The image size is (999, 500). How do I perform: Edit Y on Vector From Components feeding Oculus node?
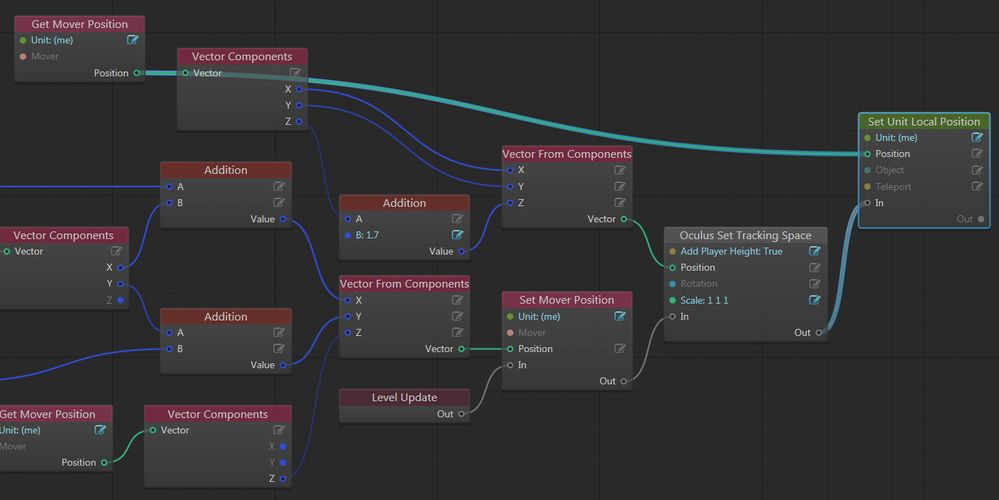pos(619,187)
